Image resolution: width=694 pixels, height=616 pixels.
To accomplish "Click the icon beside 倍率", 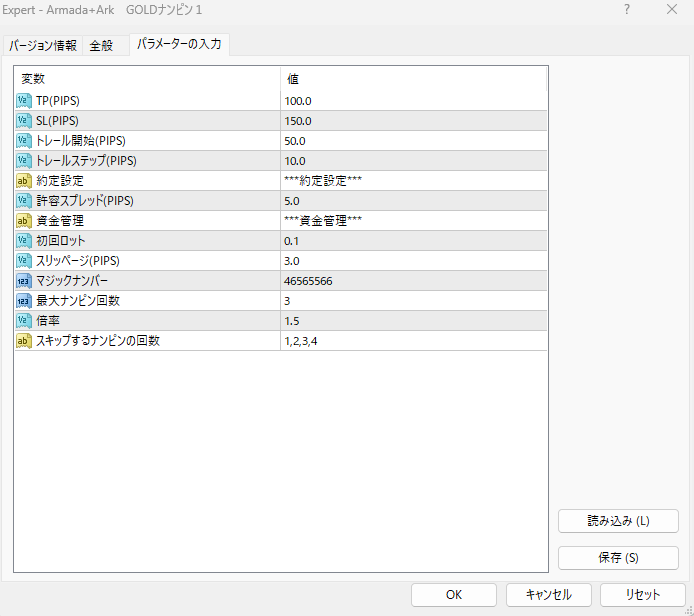I will (x=24, y=321).
